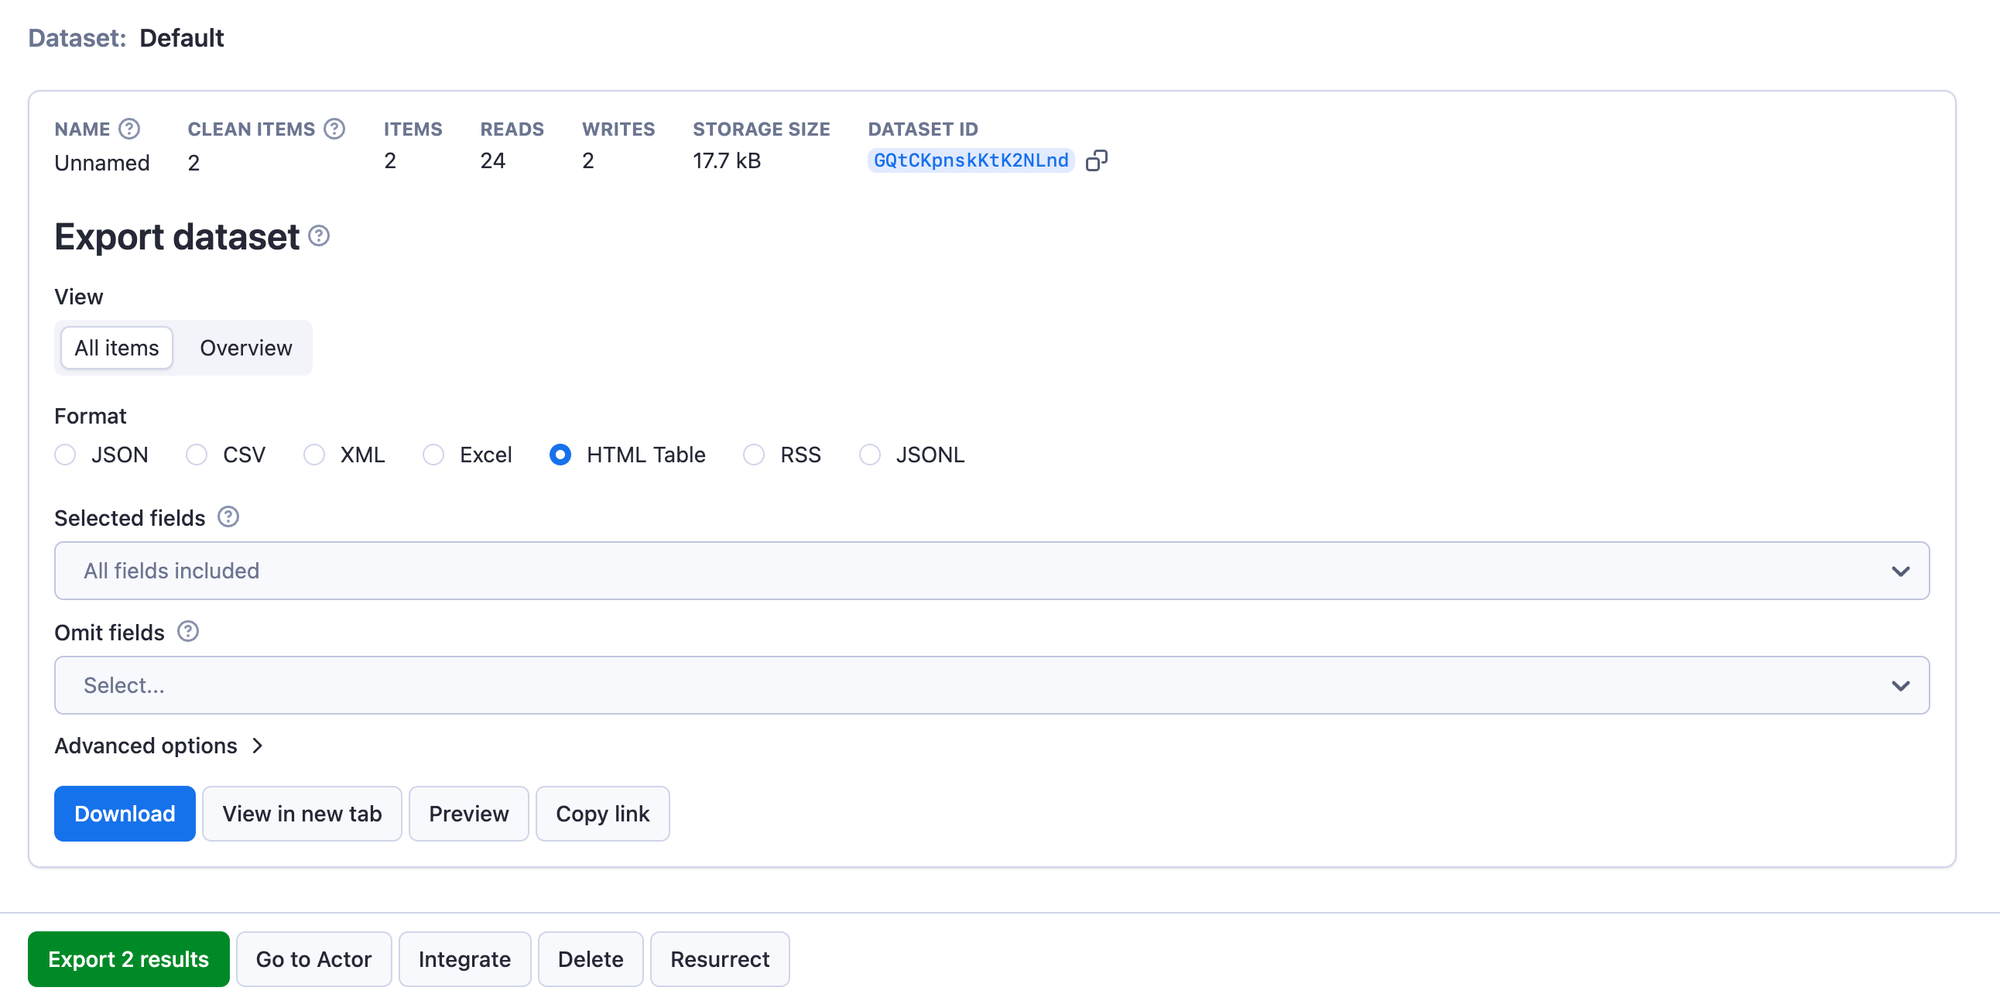The image size is (2000, 1002).
Task: Click the Selected fields help icon
Action: 227,517
